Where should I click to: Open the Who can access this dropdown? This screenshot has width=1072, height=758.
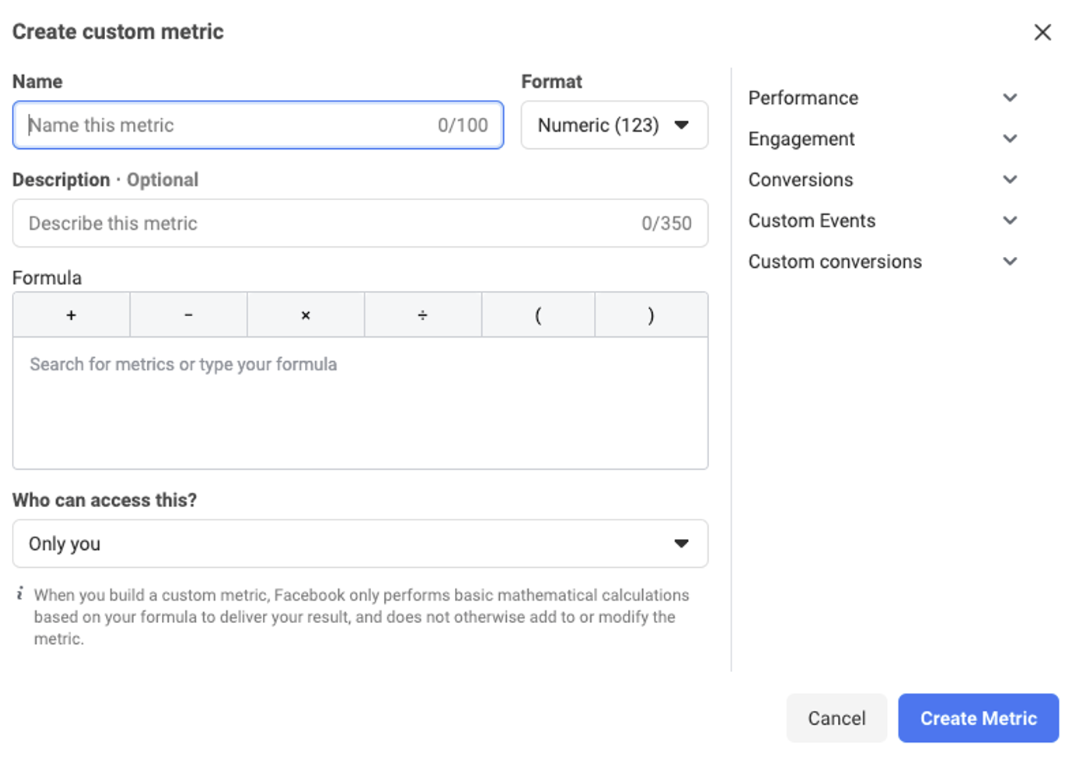[360, 543]
